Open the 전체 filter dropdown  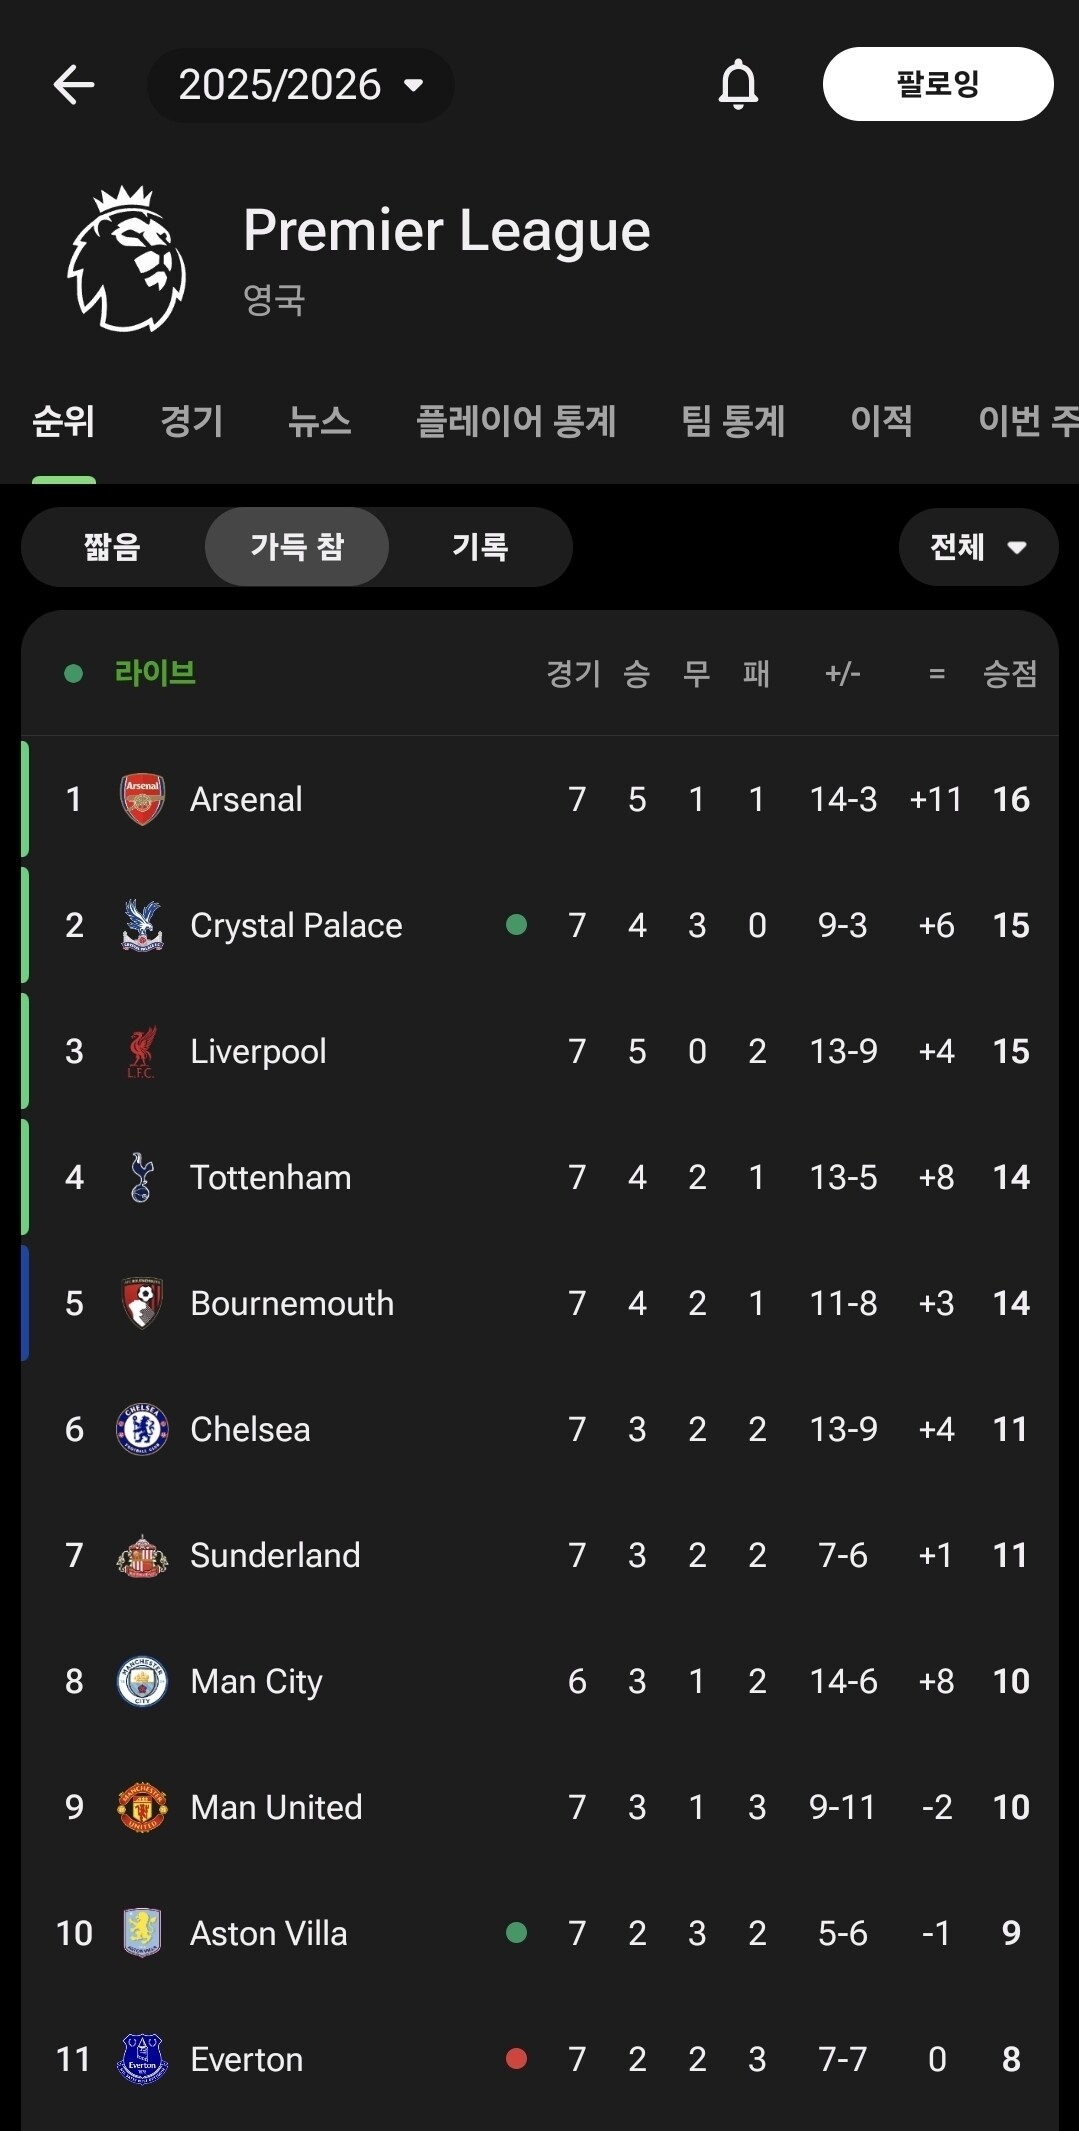978,547
